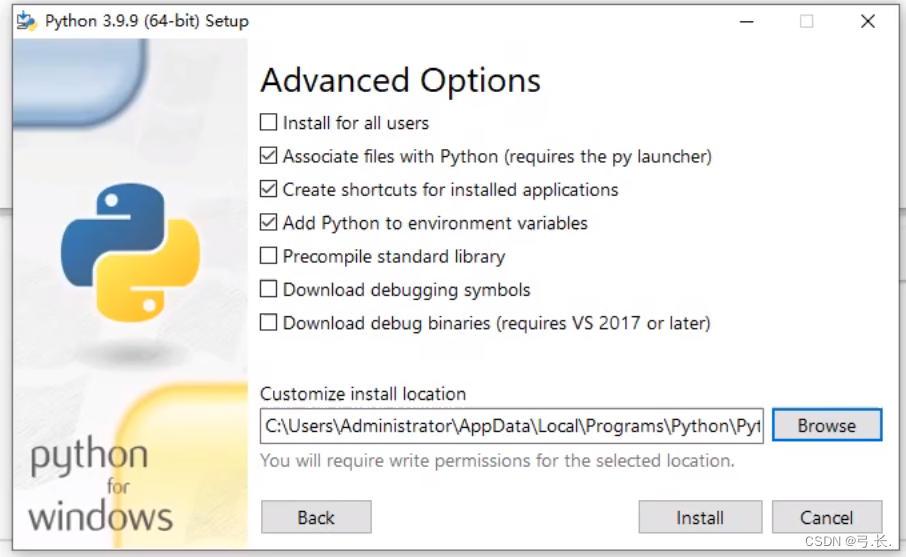Click the Python installer icon in title bar

tap(26, 21)
